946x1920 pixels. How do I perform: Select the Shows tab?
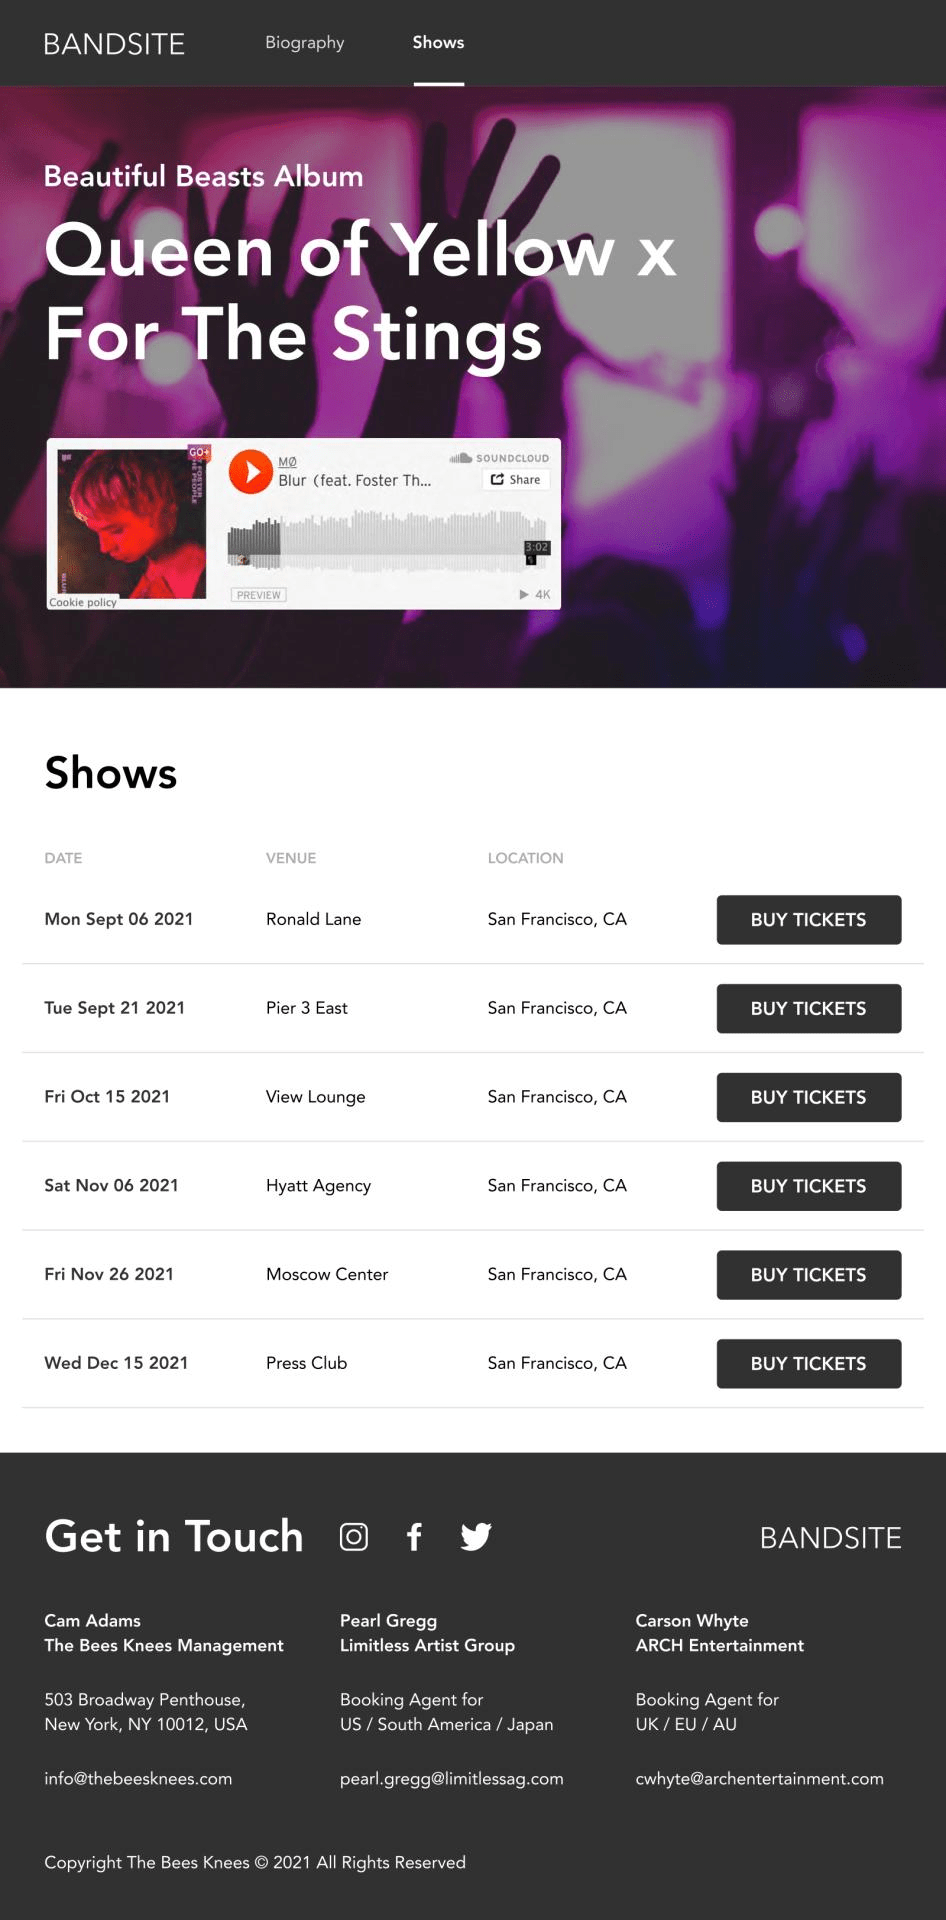pyautogui.click(x=438, y=42)
